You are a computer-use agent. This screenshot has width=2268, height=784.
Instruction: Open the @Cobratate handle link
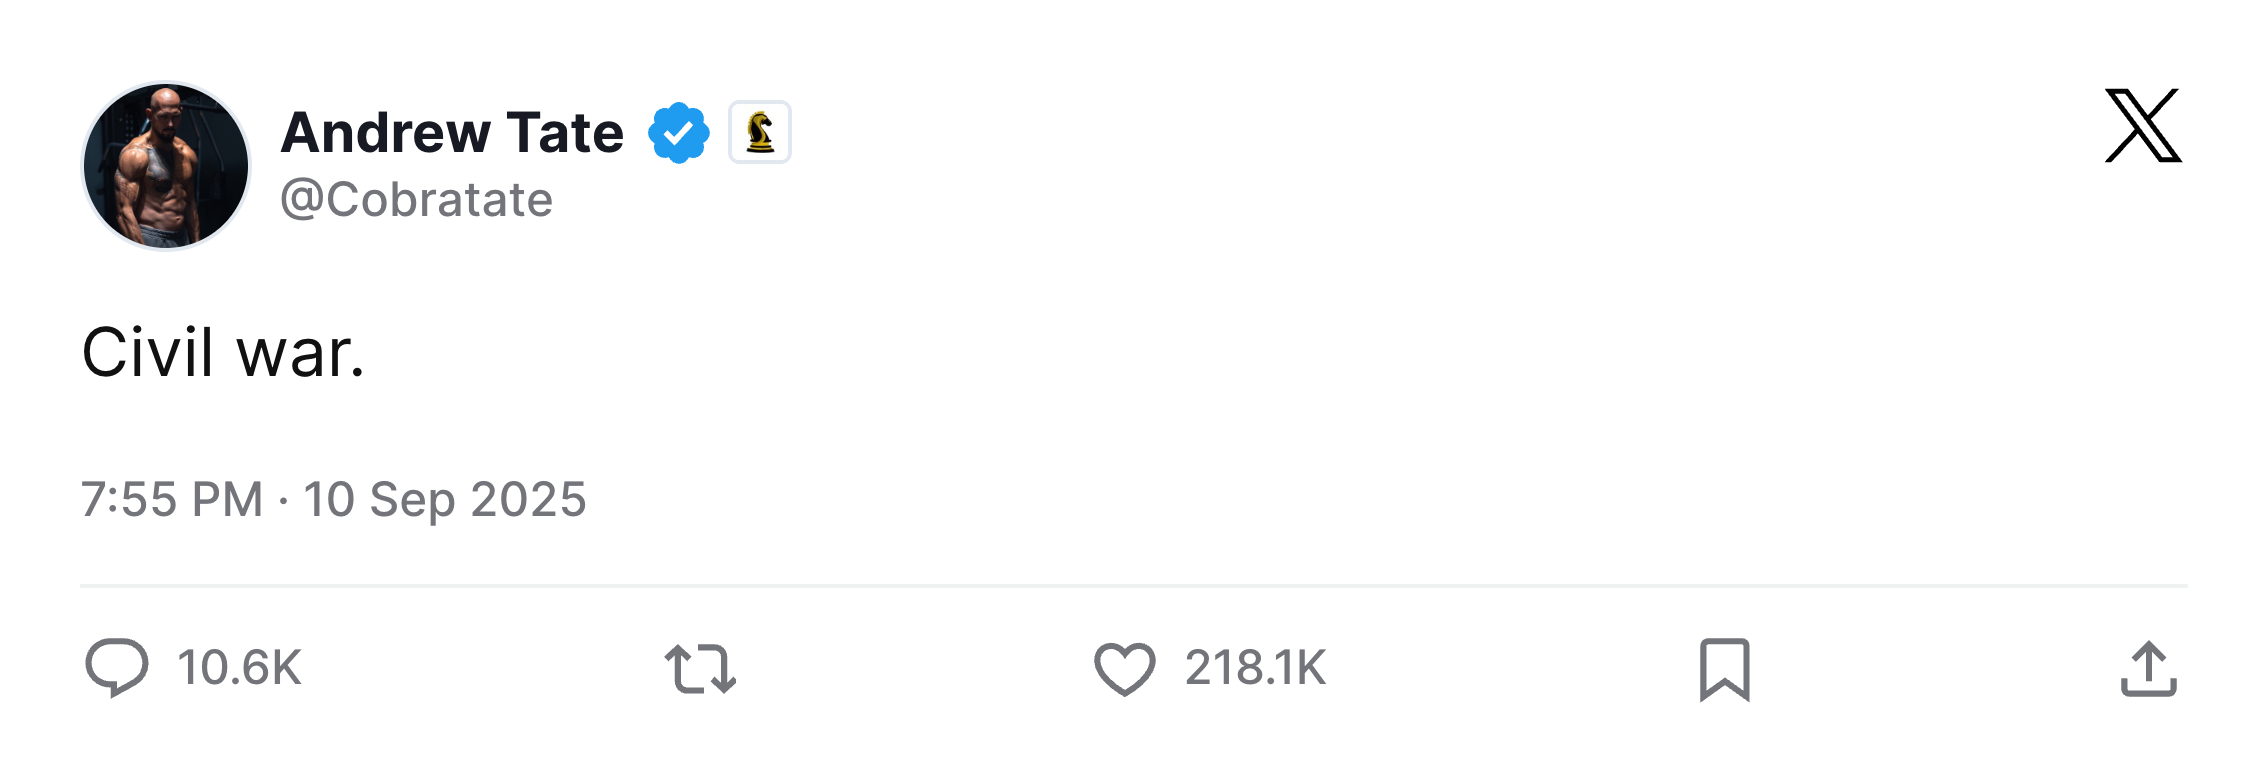coord(416,200)
